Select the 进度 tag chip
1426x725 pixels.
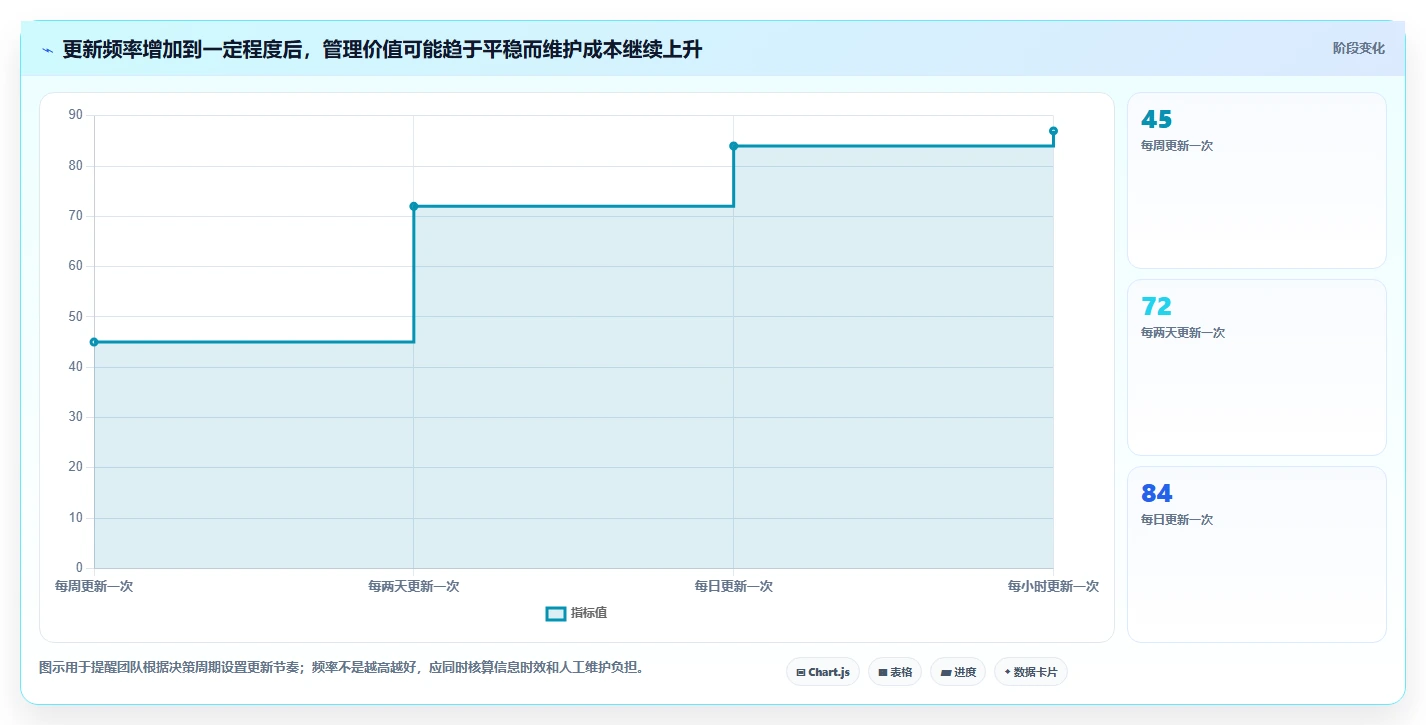pyautogui.click(x=958, y=672)
